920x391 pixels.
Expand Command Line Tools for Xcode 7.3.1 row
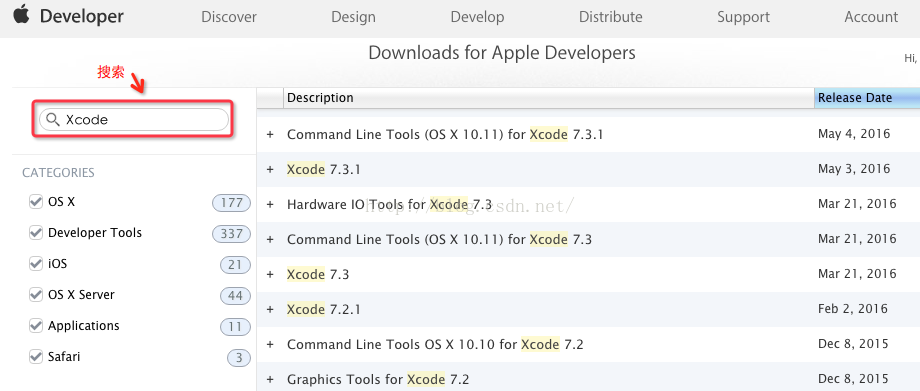tap(270, 134)
